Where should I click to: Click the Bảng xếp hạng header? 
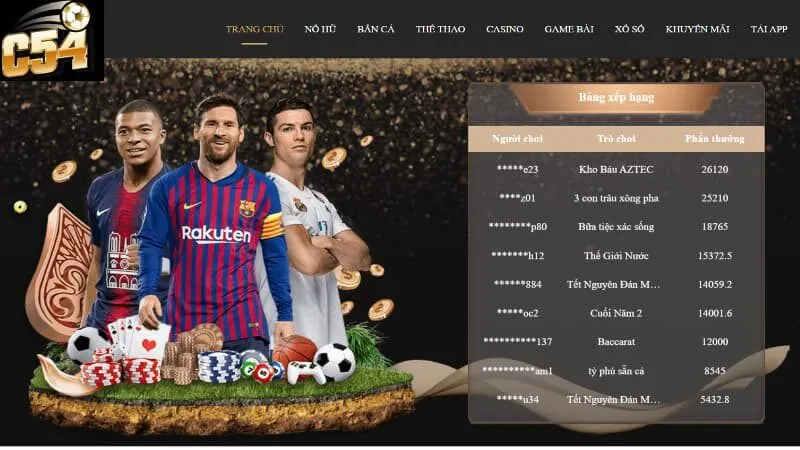tap(616, 97)
